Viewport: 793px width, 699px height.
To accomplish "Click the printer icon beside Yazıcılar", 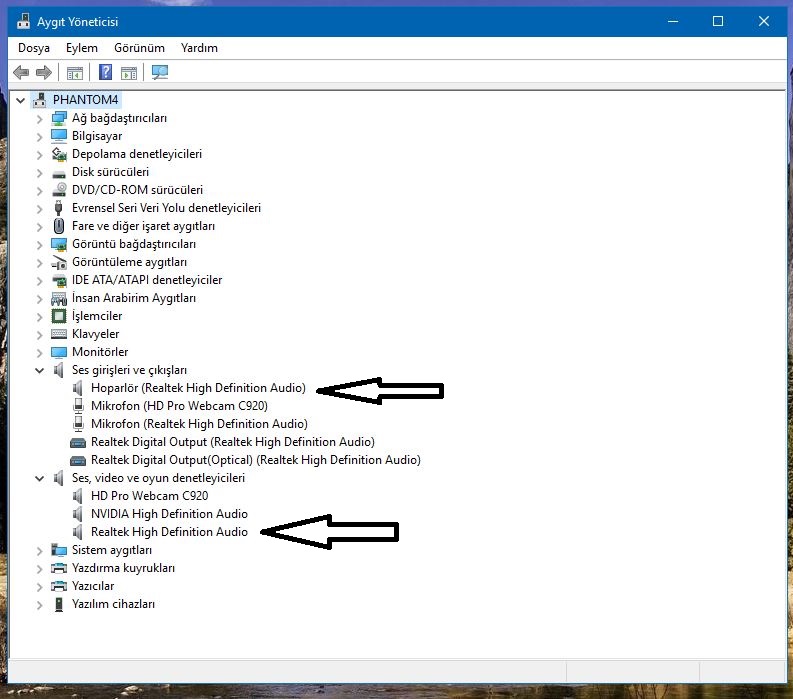I will tap(59, 586).
